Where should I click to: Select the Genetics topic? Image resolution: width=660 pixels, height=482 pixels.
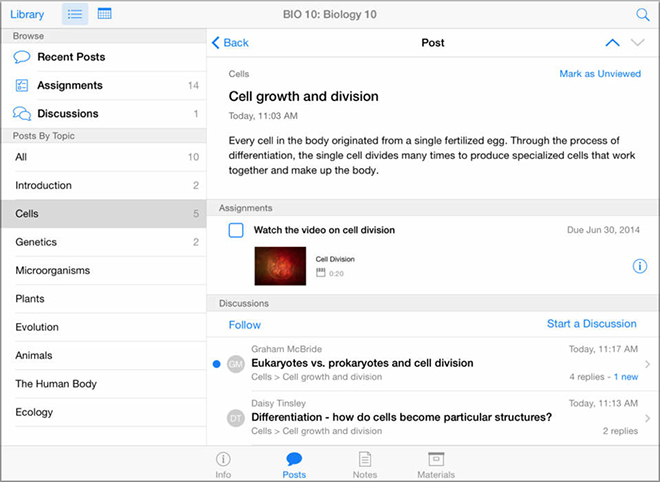104,242
